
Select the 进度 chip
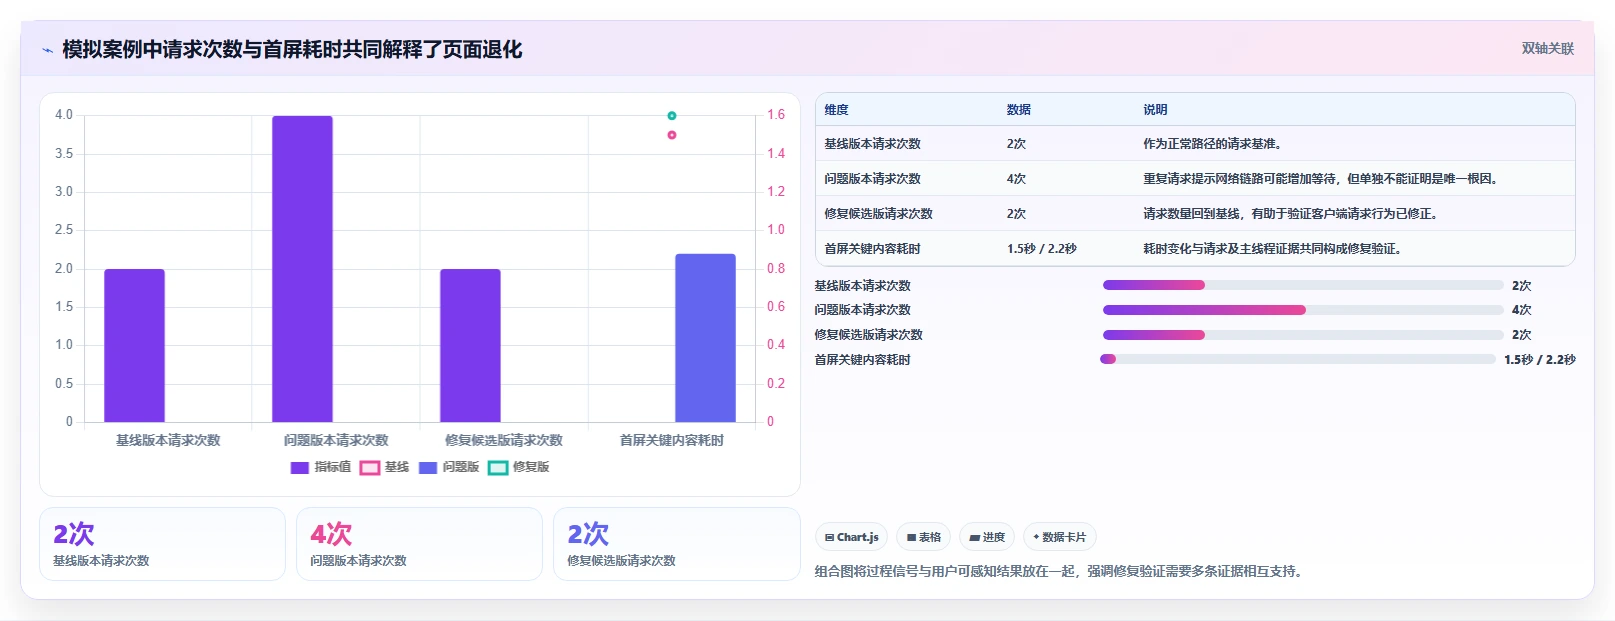point(987,537)
